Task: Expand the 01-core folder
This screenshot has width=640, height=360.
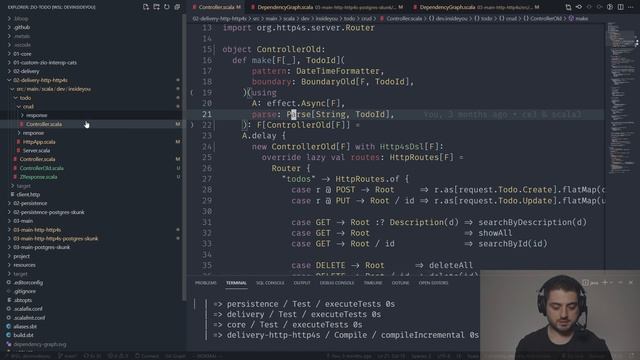Action: tap(9, 54)
